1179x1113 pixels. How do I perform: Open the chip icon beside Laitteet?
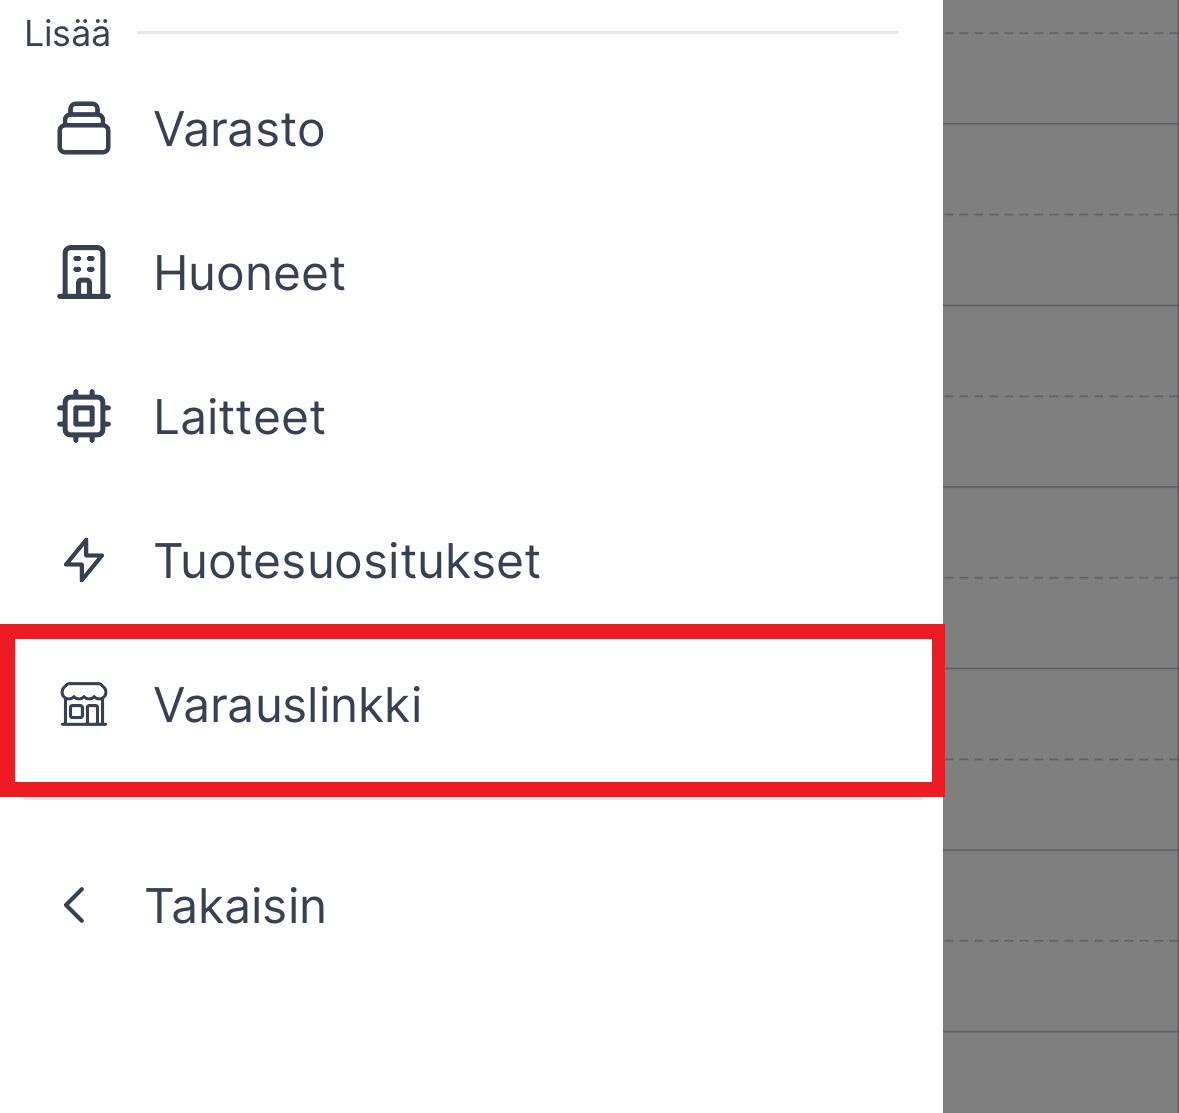[84, 418]
